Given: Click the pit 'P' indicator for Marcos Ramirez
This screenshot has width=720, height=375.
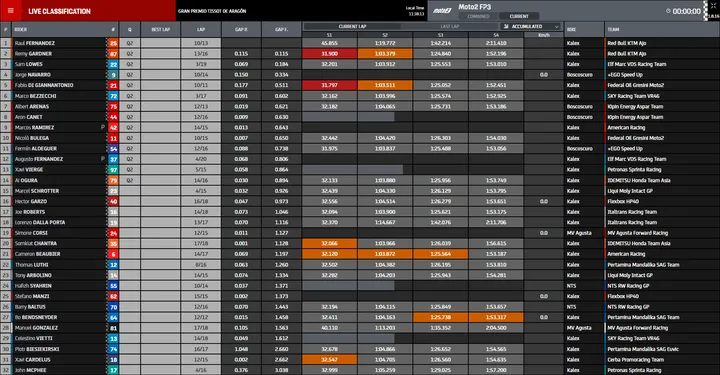Looking at the screenshot, I should point(103,127).
